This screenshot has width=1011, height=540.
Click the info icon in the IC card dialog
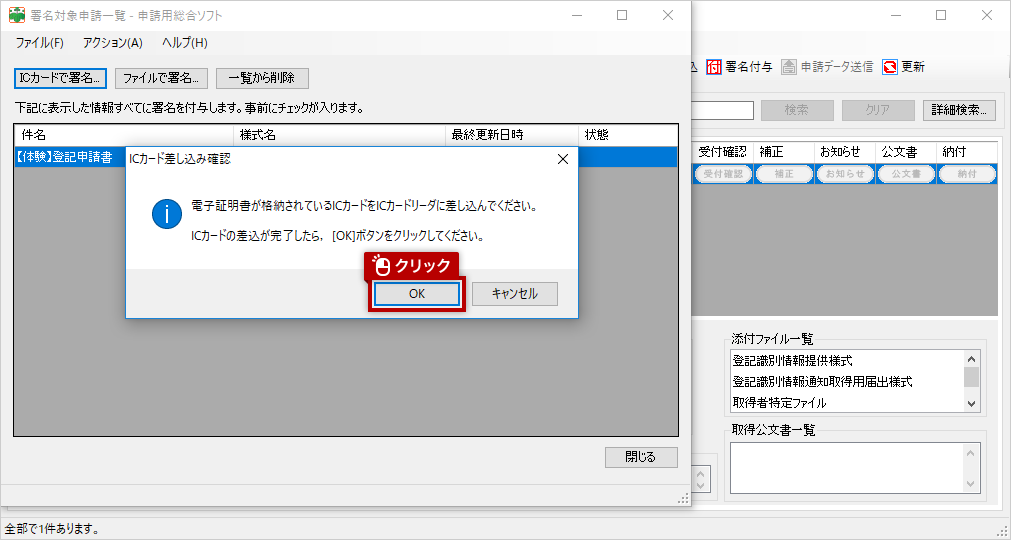166,214
